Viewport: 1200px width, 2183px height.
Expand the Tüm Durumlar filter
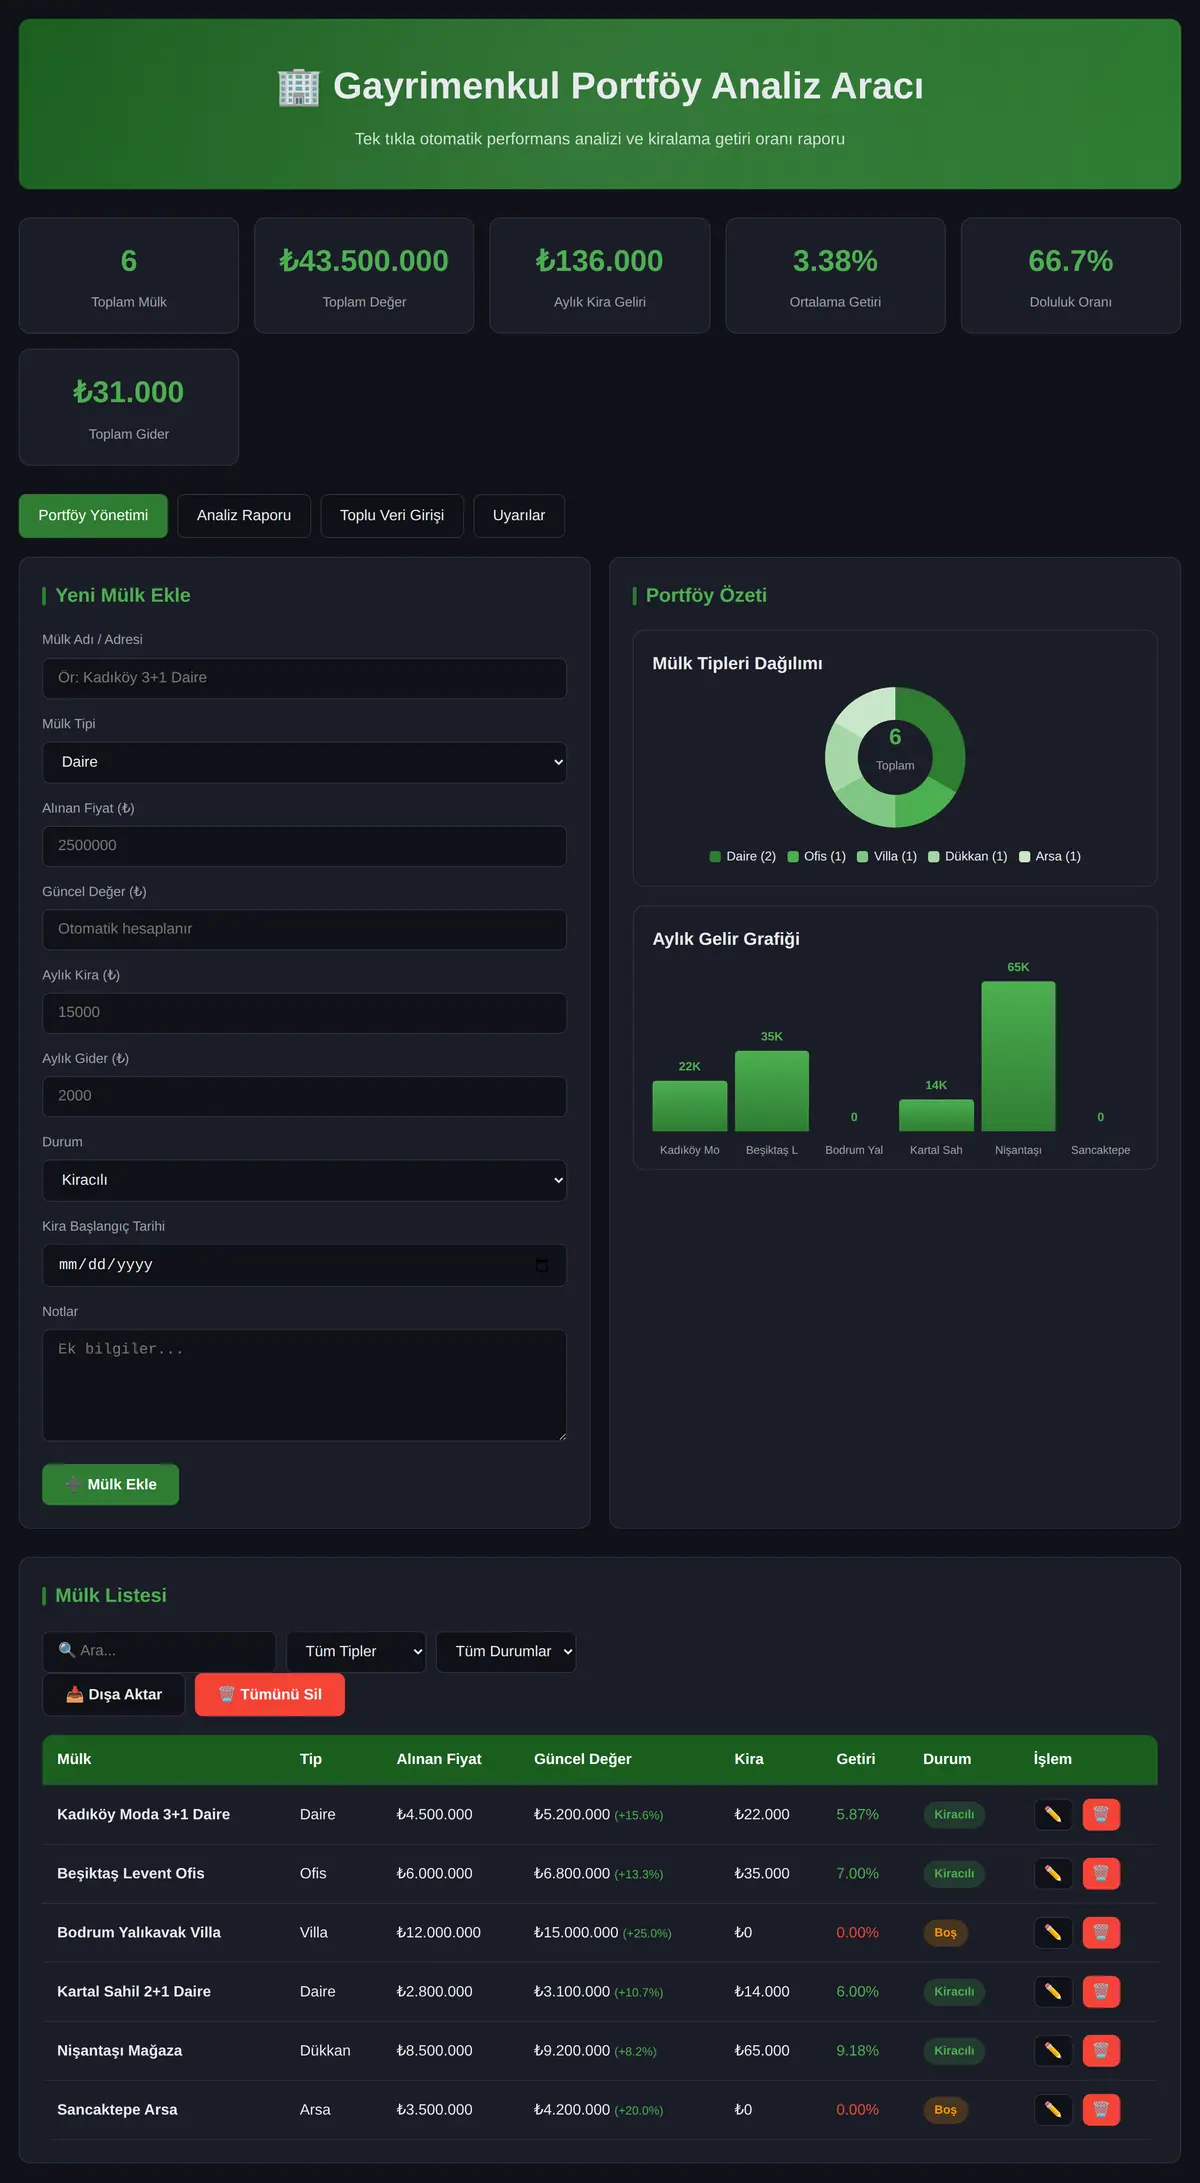[x=506, y=1651]
